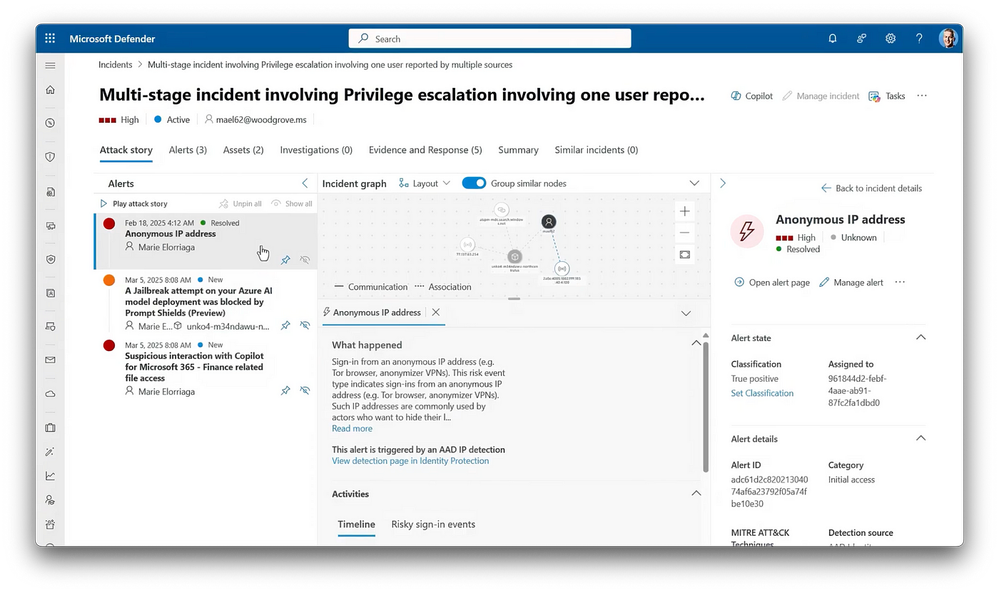Pin the Jailbreak attempt alert
Image resolution: width=999 pixels, height=593 pixels.
(x=285, y=325)
